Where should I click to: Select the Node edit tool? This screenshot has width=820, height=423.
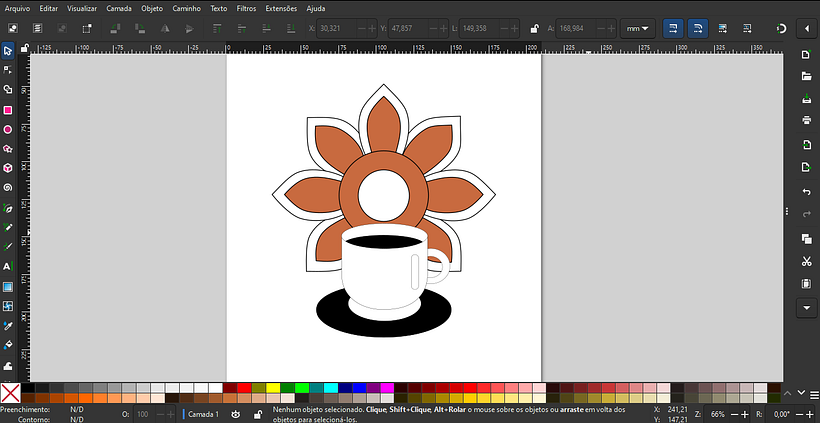pos(8,70)
